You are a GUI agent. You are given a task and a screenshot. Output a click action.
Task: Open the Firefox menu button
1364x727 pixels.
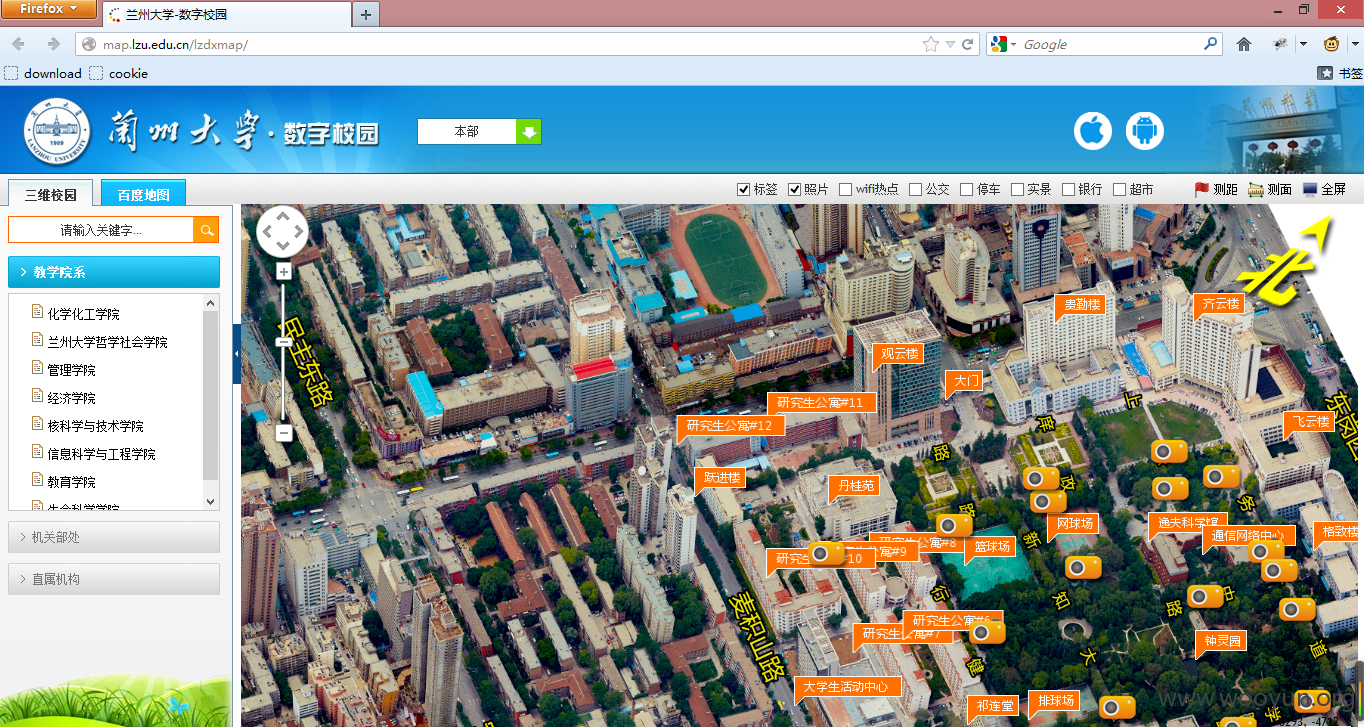coord(48,9)
